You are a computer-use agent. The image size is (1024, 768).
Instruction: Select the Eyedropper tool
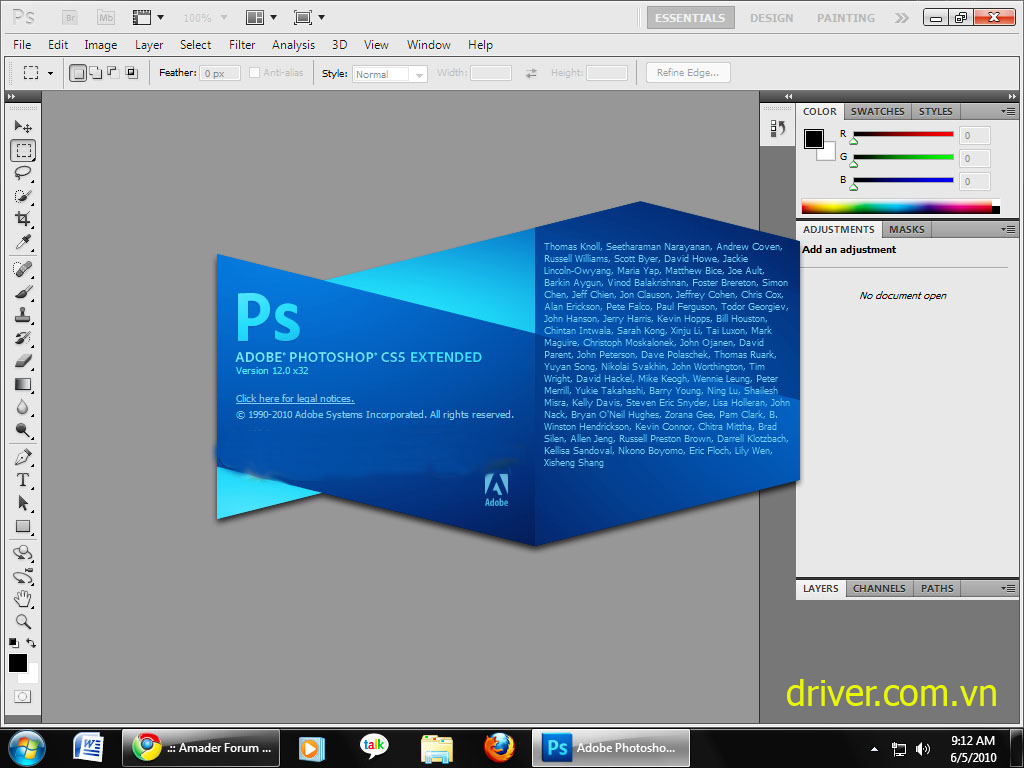[x=23, y=243]
